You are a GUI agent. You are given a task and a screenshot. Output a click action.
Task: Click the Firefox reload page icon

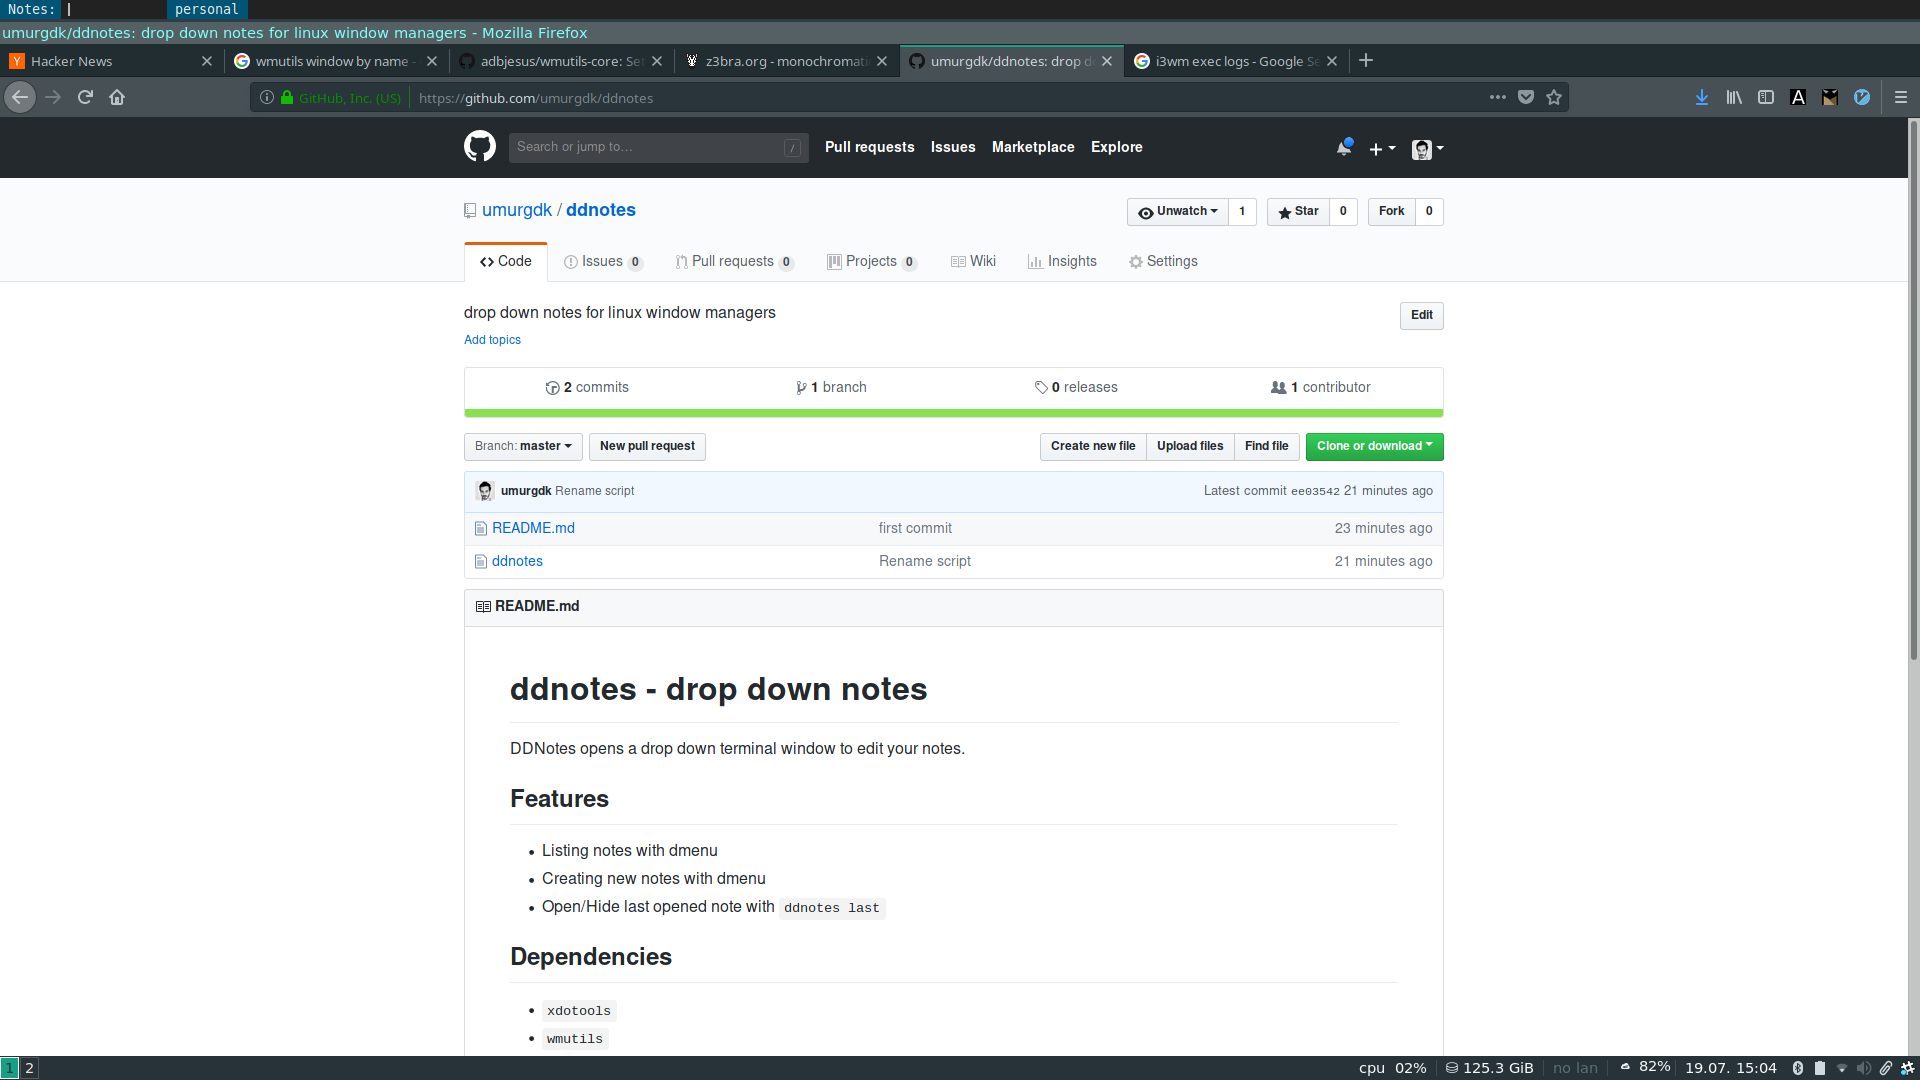tap(85, 97)
